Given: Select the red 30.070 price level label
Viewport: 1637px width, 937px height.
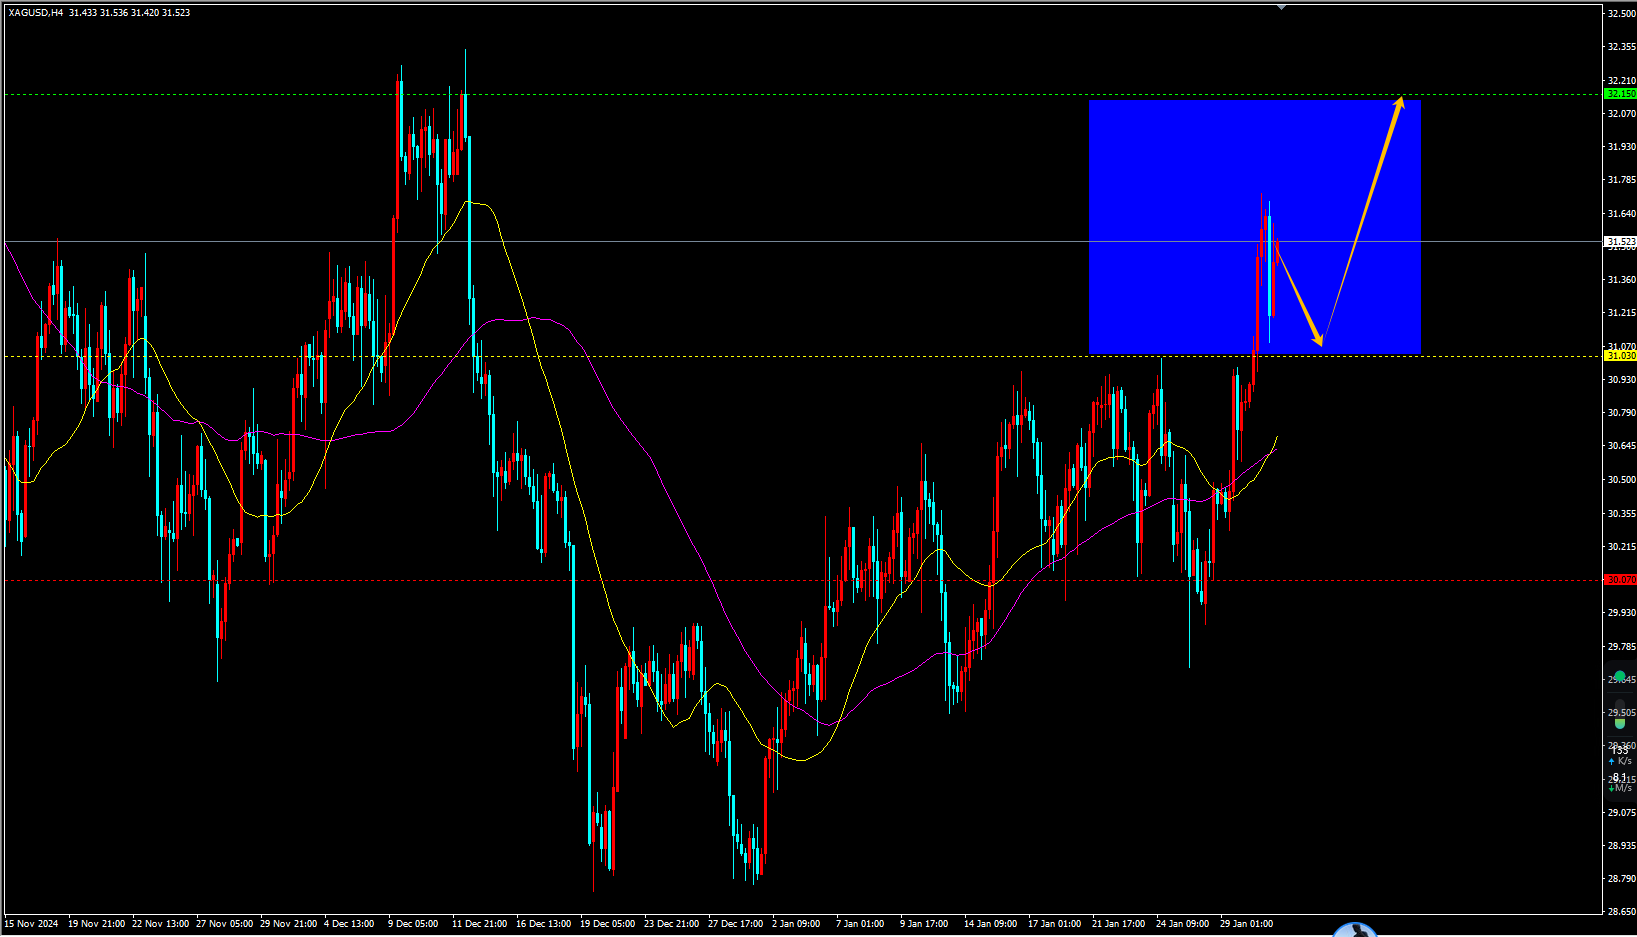Looking at the screenshot, I should coord(1620,580).
